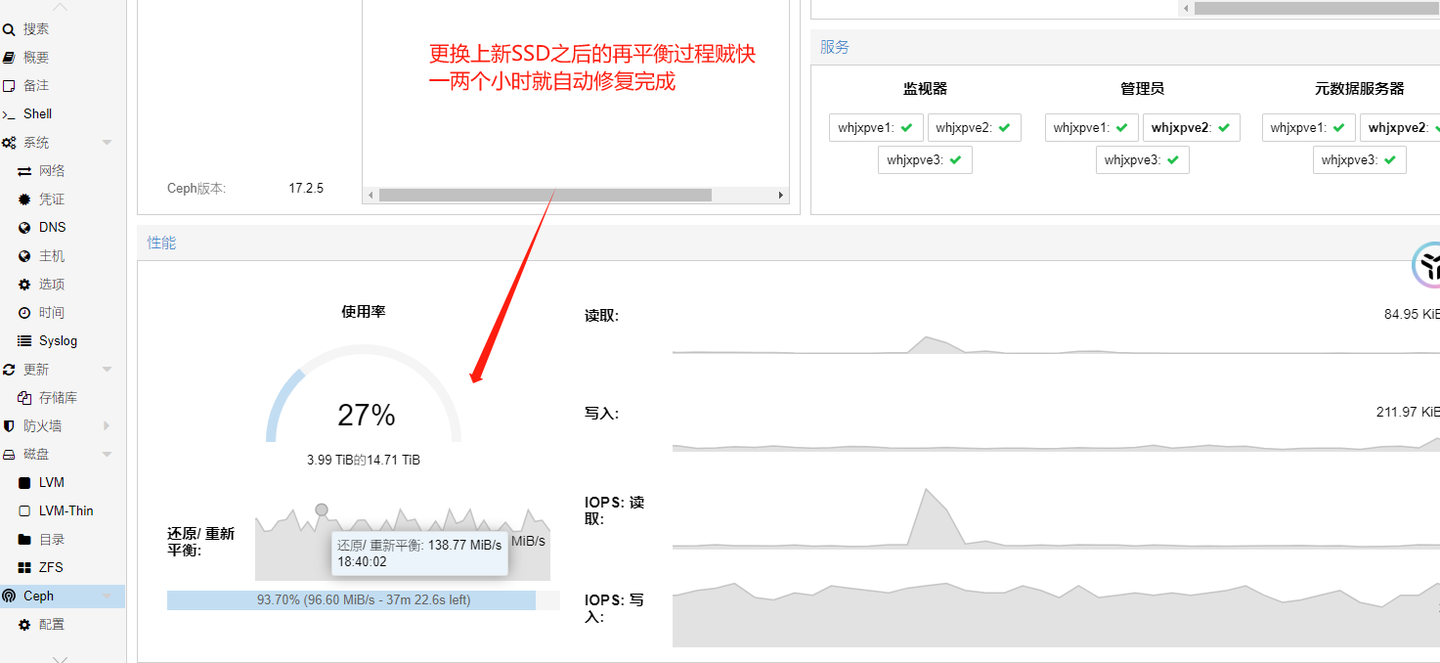This screenshot has height=663, width=1440.
Task: Expand the firewall submenu arrow
Action: pyautogui.click(x=107, y=426)
